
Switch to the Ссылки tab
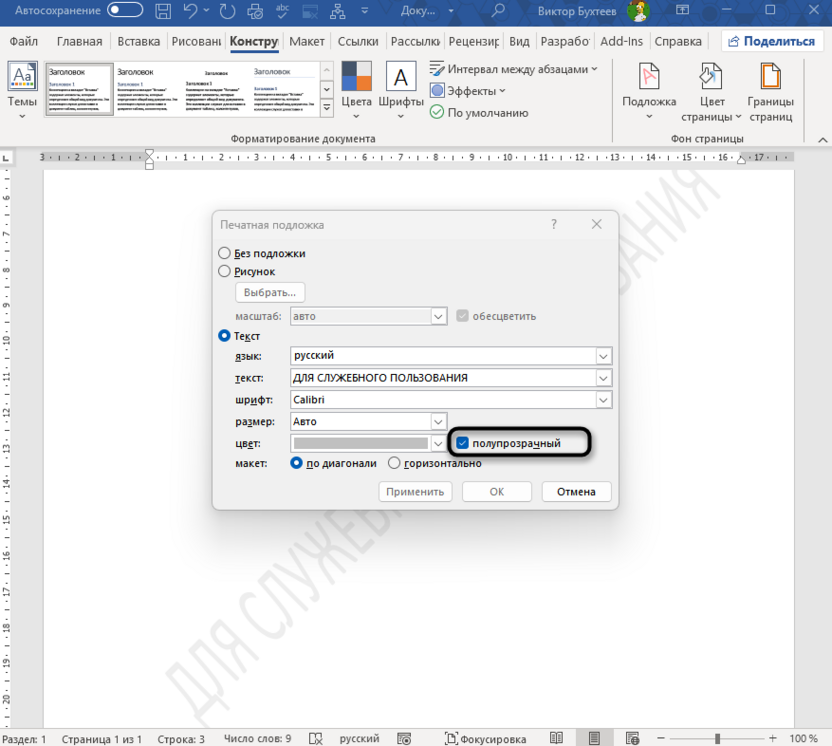click(x=358, y=41)
